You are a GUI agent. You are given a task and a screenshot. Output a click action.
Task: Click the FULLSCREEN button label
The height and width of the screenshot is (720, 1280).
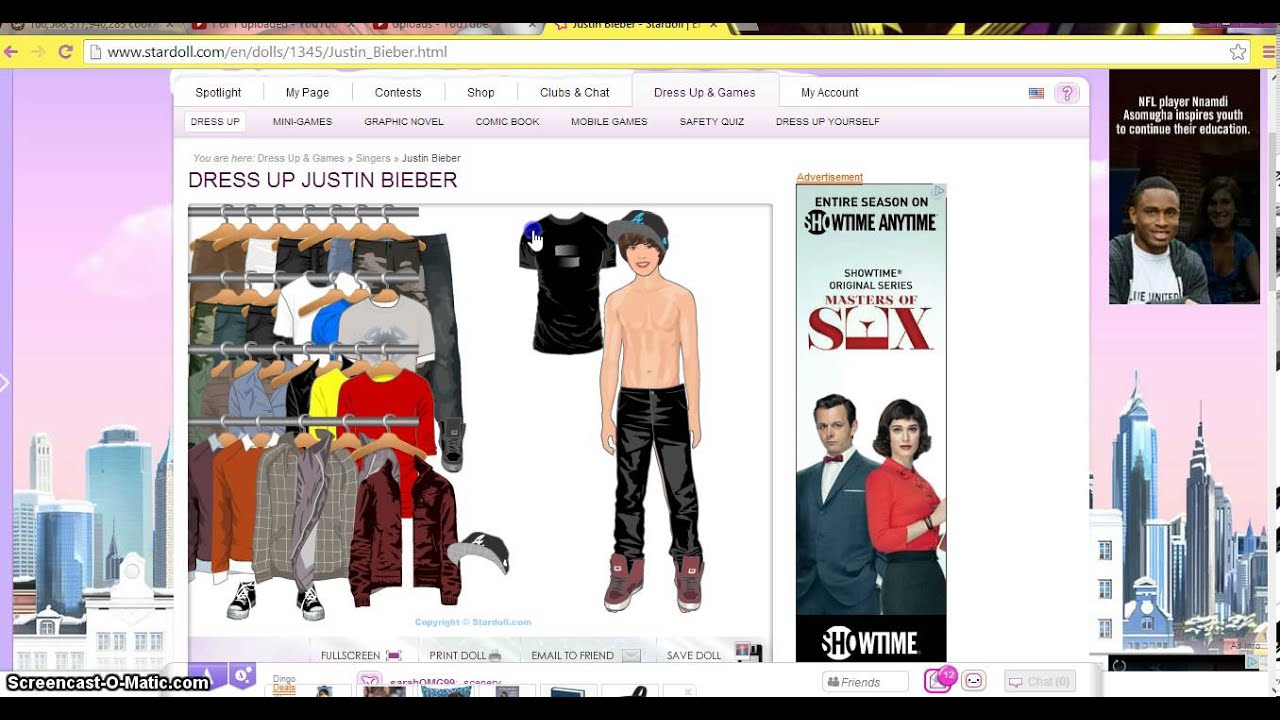350,656
